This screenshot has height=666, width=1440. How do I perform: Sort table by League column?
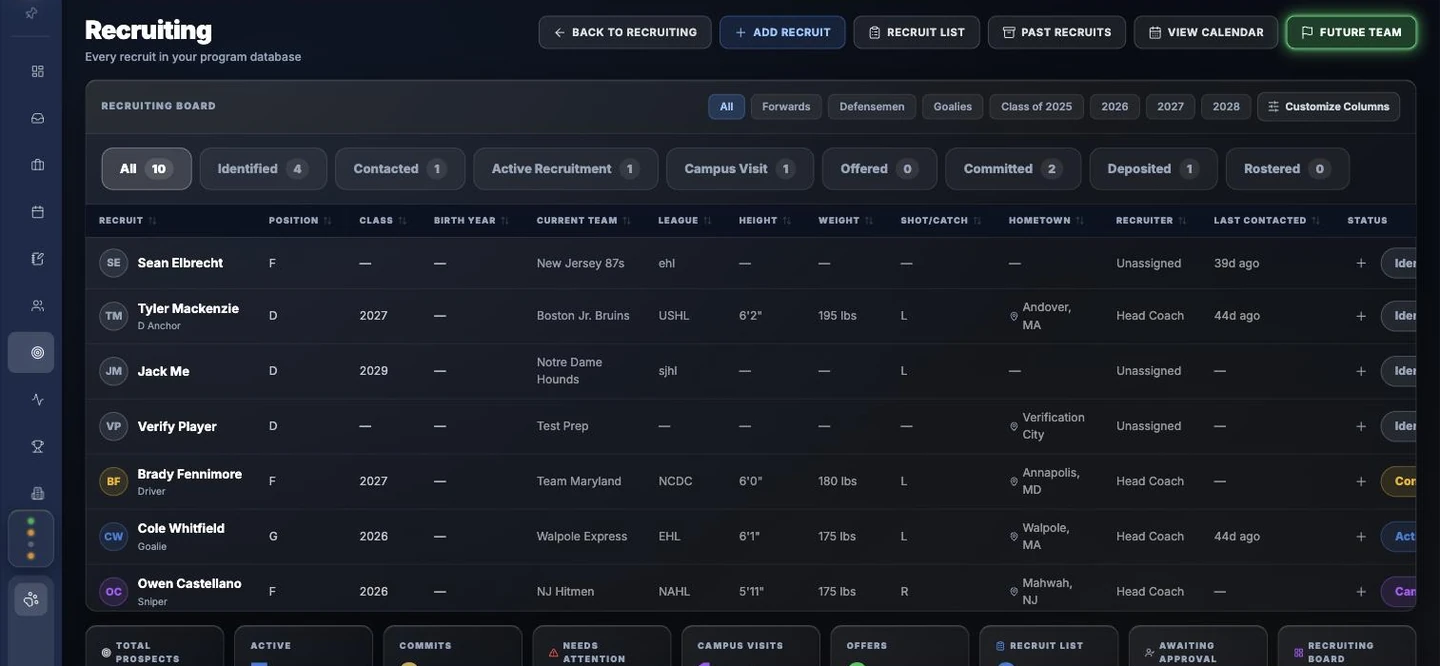[x=685, y=220]
